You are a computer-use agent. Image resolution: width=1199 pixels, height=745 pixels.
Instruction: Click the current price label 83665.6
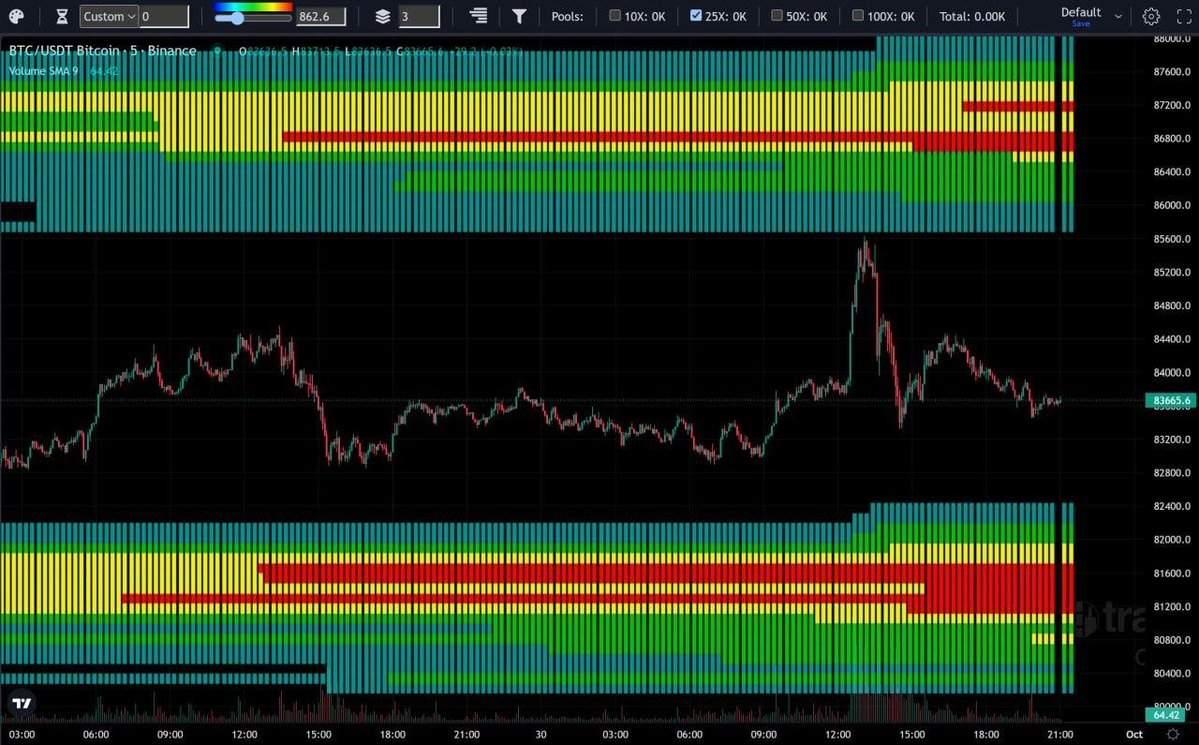tap(1171, 400)
